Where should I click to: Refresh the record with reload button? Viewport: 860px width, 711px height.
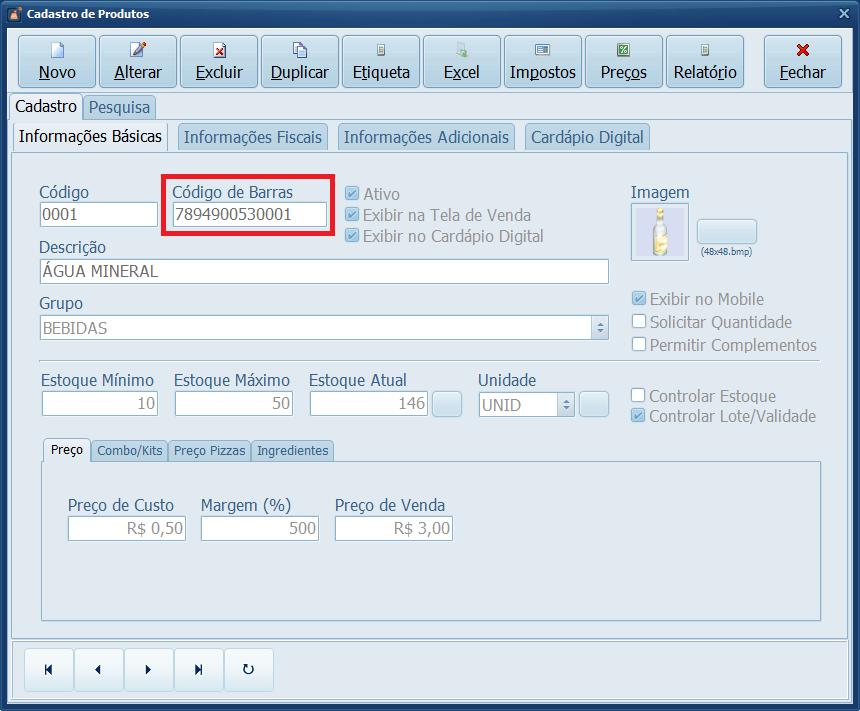point(248,670)
